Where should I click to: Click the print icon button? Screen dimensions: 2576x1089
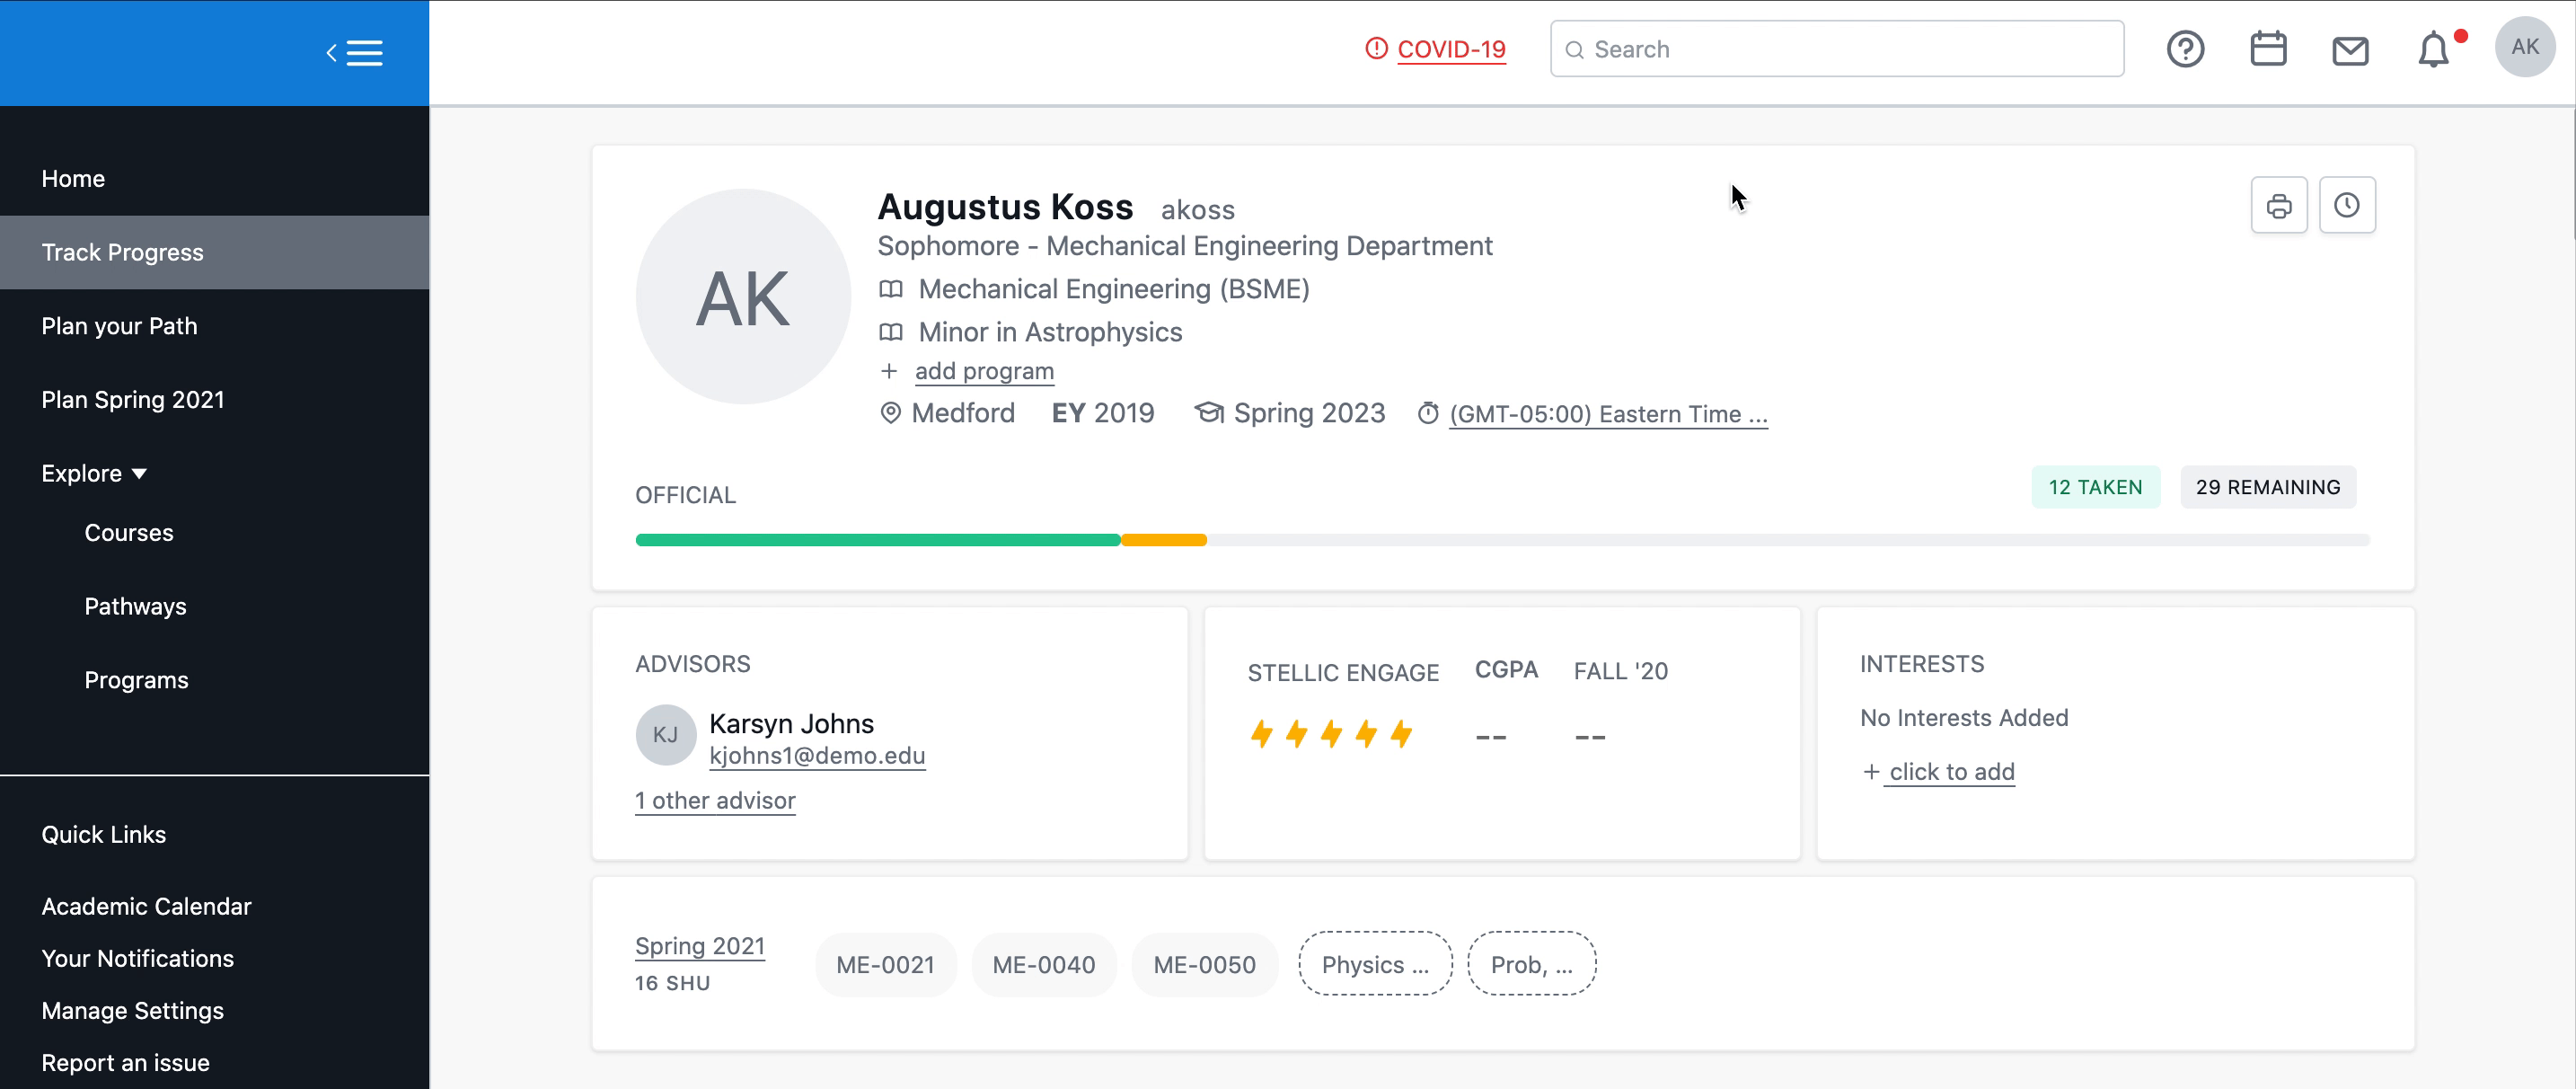[2278, 206]
